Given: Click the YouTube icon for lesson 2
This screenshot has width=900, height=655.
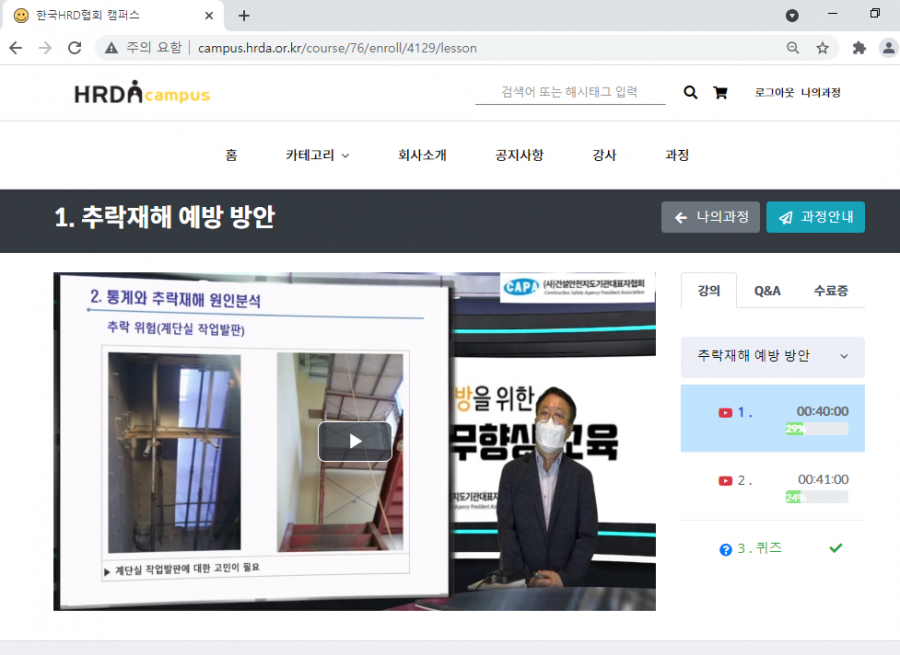Looking at the screenshot, I should [x=725, y=481].
